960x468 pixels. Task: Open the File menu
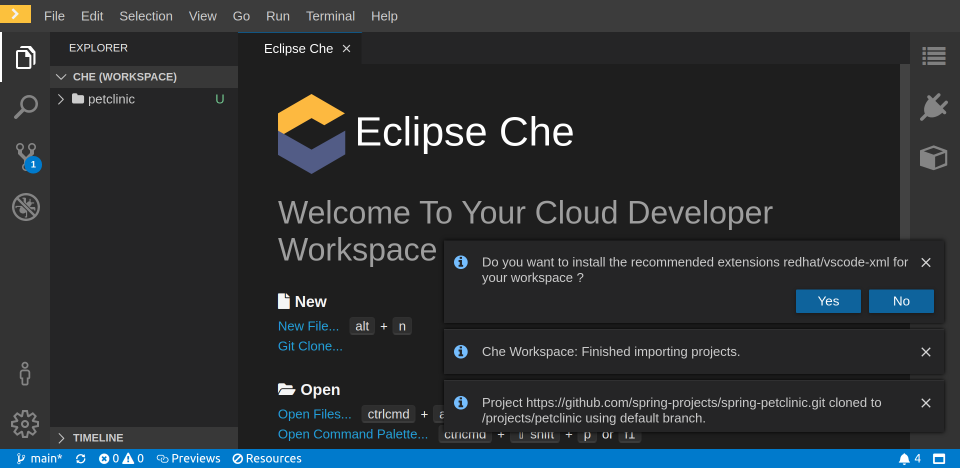point(54,16)
